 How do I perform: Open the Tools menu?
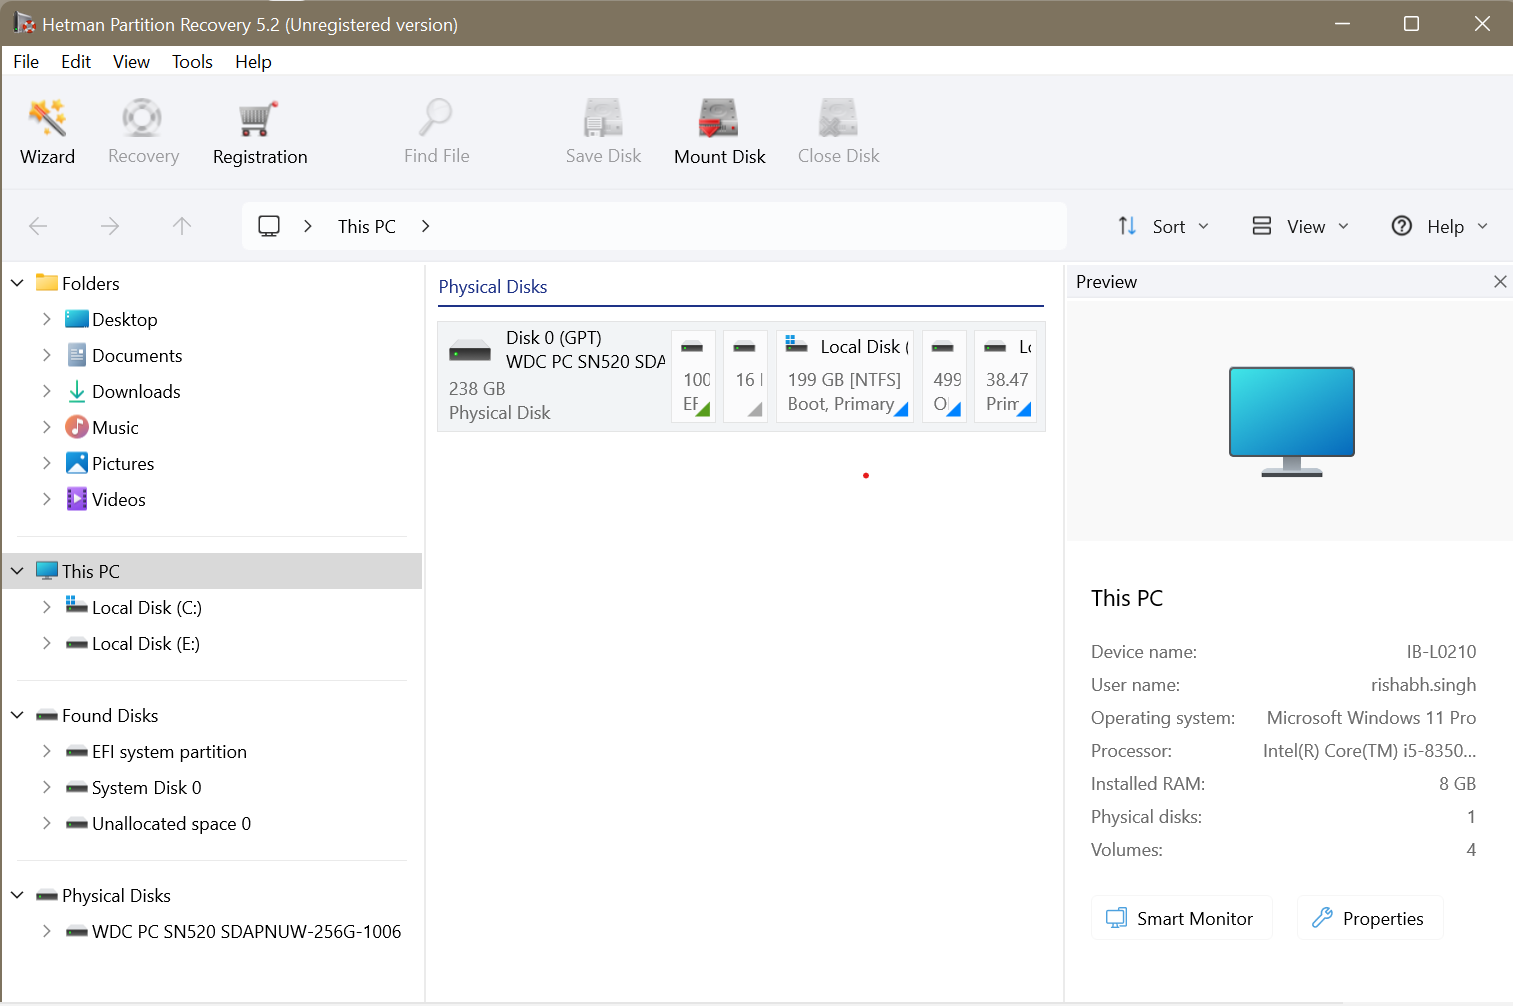(192, 61)
